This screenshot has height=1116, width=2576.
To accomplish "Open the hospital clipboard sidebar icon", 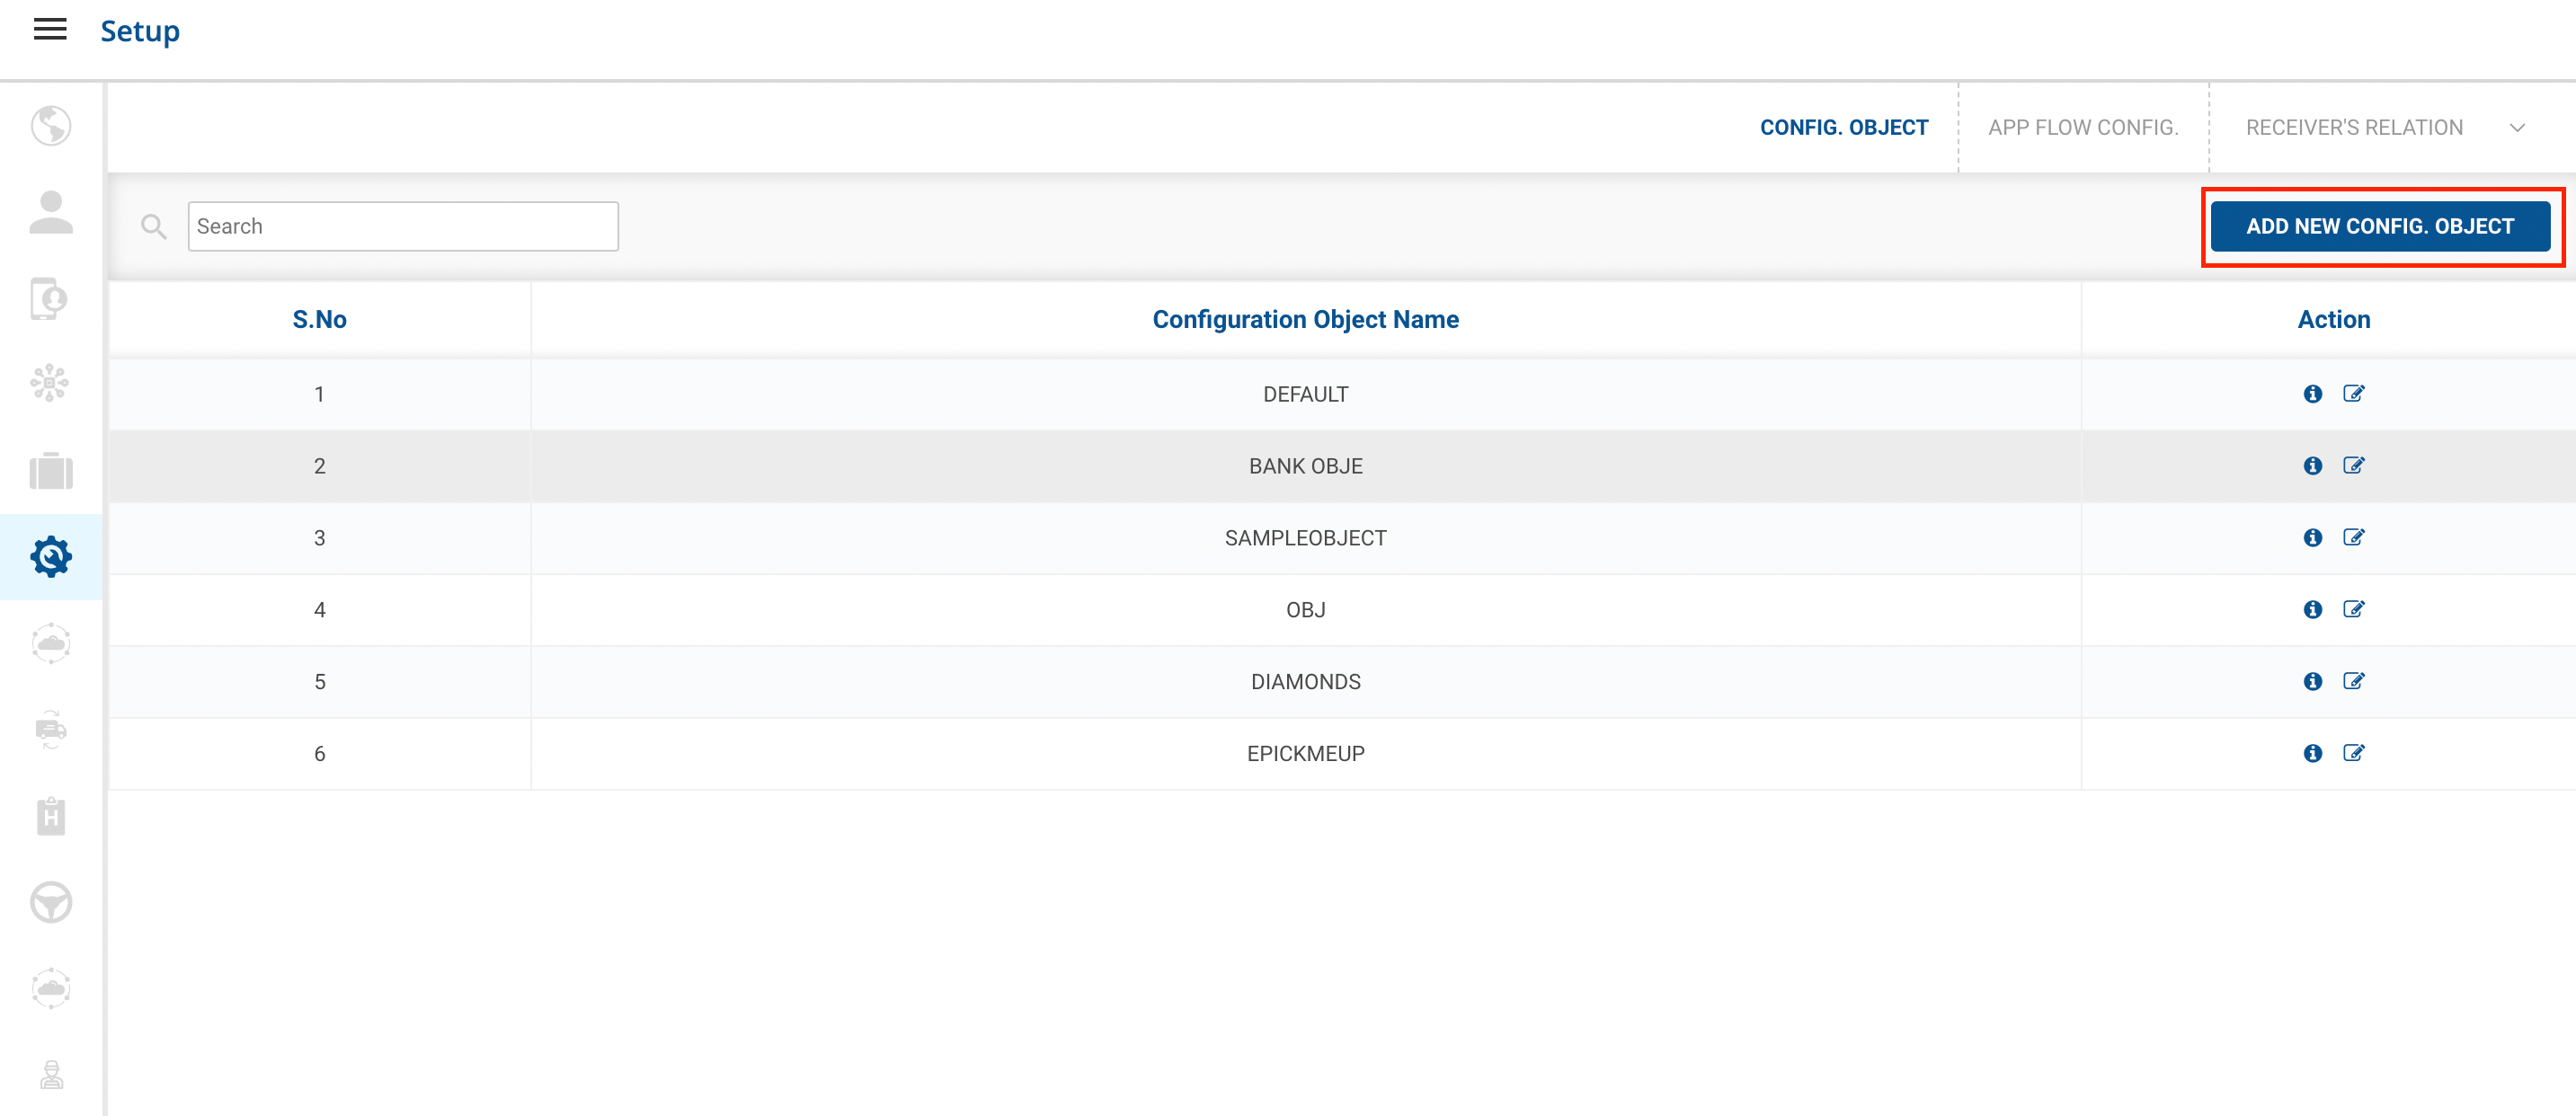I will point(51,816).
